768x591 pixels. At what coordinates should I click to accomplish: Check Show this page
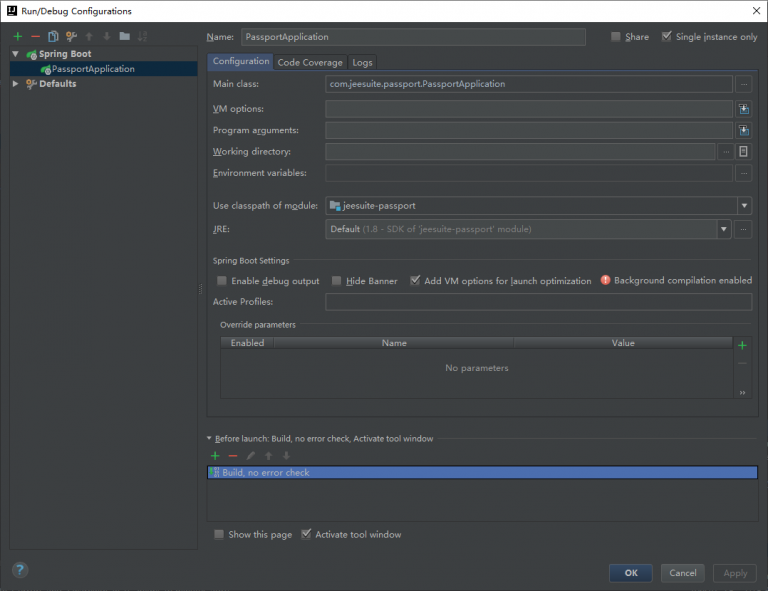point(219,534)
